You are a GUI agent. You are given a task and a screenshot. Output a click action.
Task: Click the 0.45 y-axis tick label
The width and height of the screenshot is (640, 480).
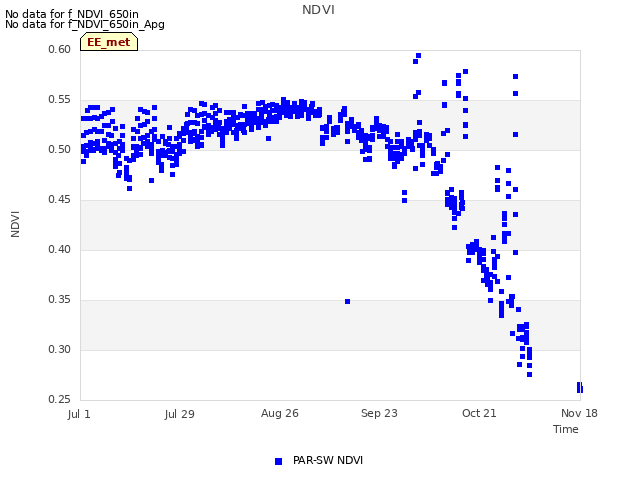coord(60,200)
